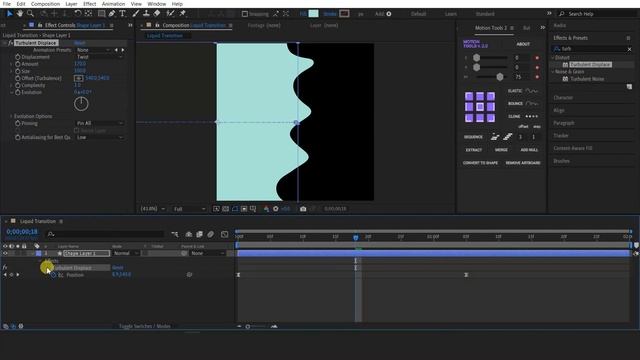
Task: Open the Displacement type dropdown
Action: (x=100, y=57)
